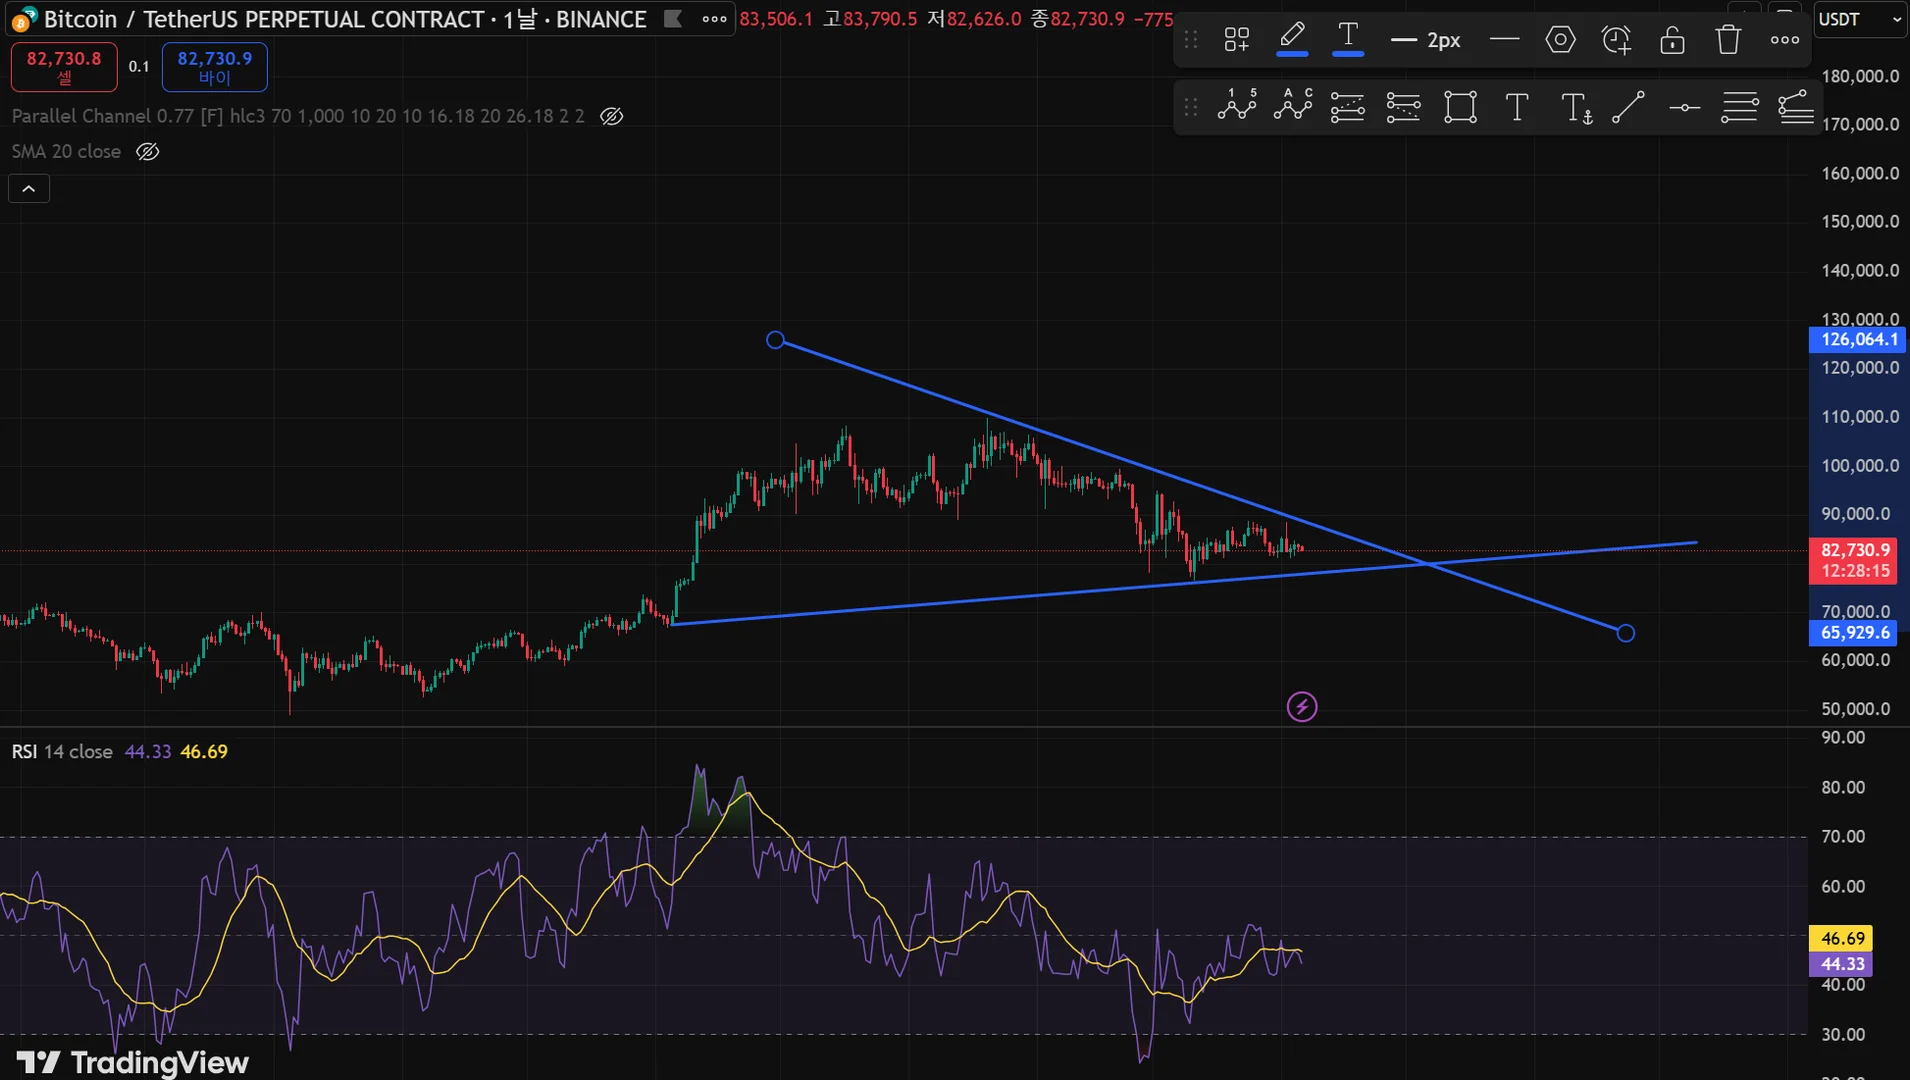Click the Bitcoin symbol logo icon
This screenshot has width=1910, height=1080.
[23, 20]
